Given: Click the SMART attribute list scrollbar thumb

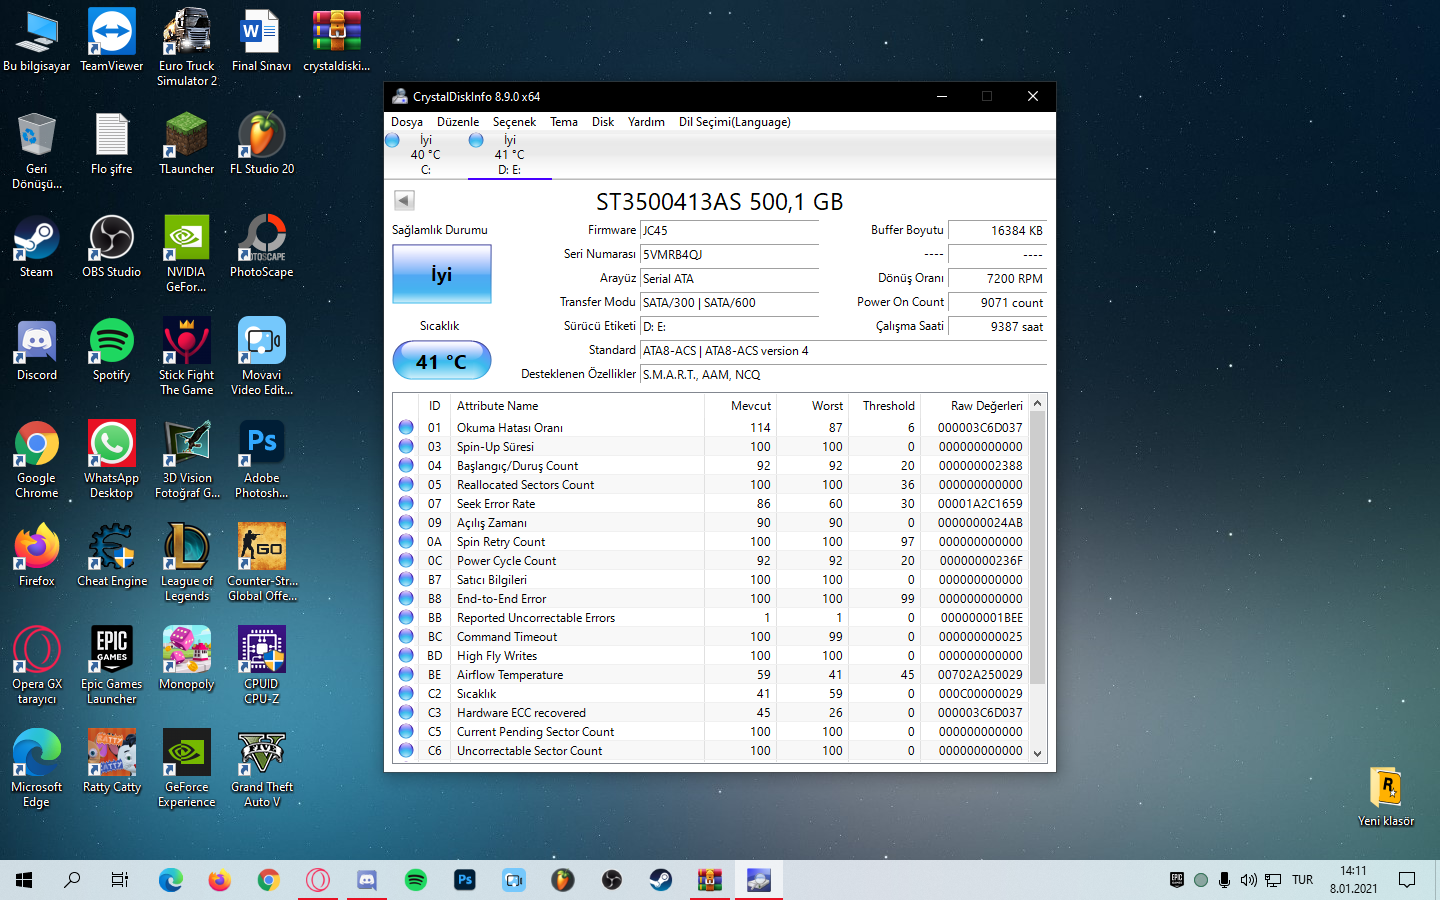Looking at the screenshot, I should tap(1037, 547).
